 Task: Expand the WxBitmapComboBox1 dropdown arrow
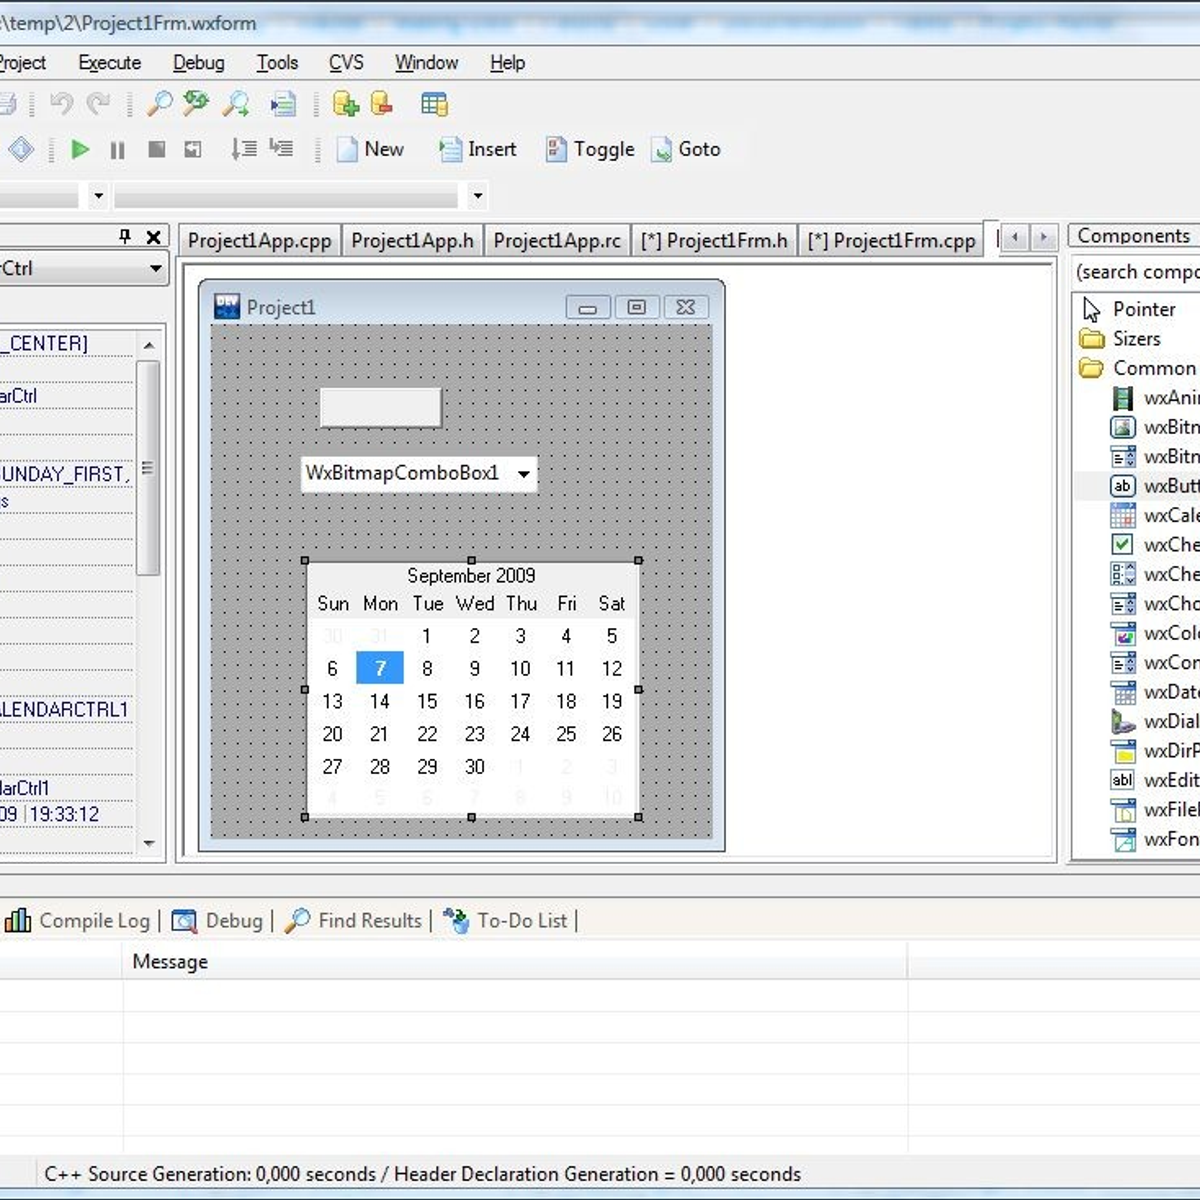click(x=523, y=474)
